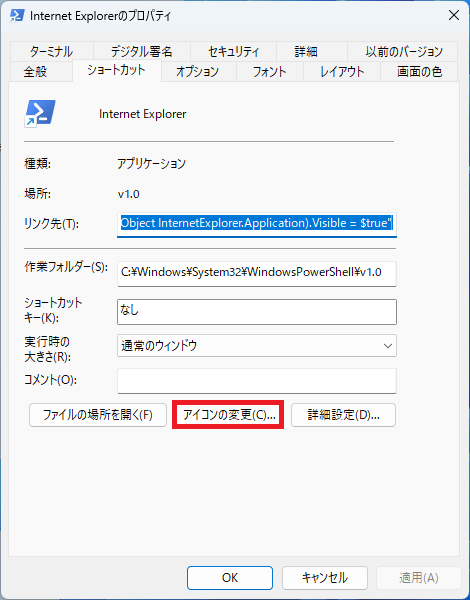
Task: Close the properties dialog with X
Action: point(454,15)
